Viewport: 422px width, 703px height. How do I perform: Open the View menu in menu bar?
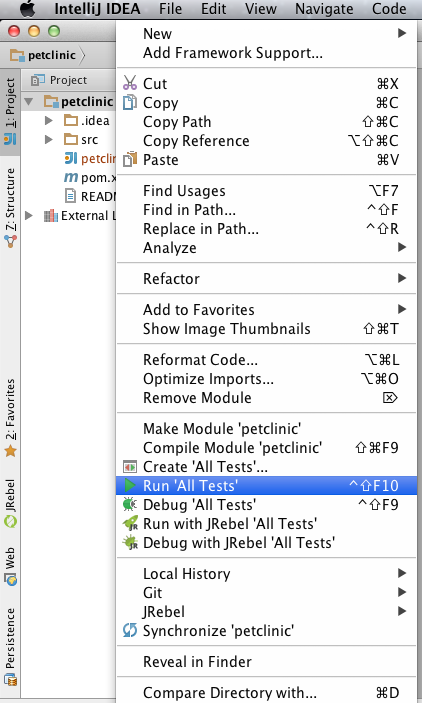coord(261,9)
